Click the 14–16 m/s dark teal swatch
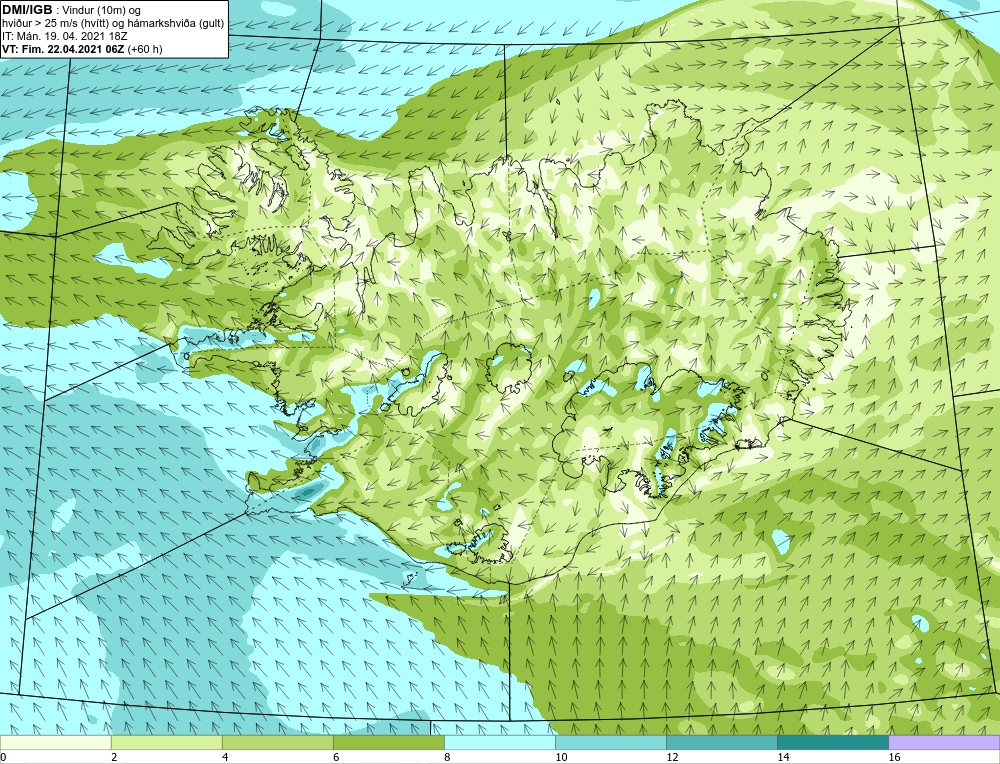This screenshot has height=764, width=1000. (x=832, y=742)
